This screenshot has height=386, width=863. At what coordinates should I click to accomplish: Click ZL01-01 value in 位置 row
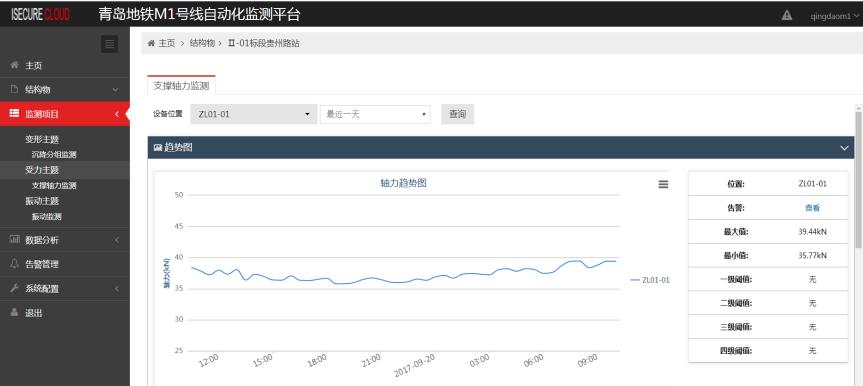(x=812, y=184)
